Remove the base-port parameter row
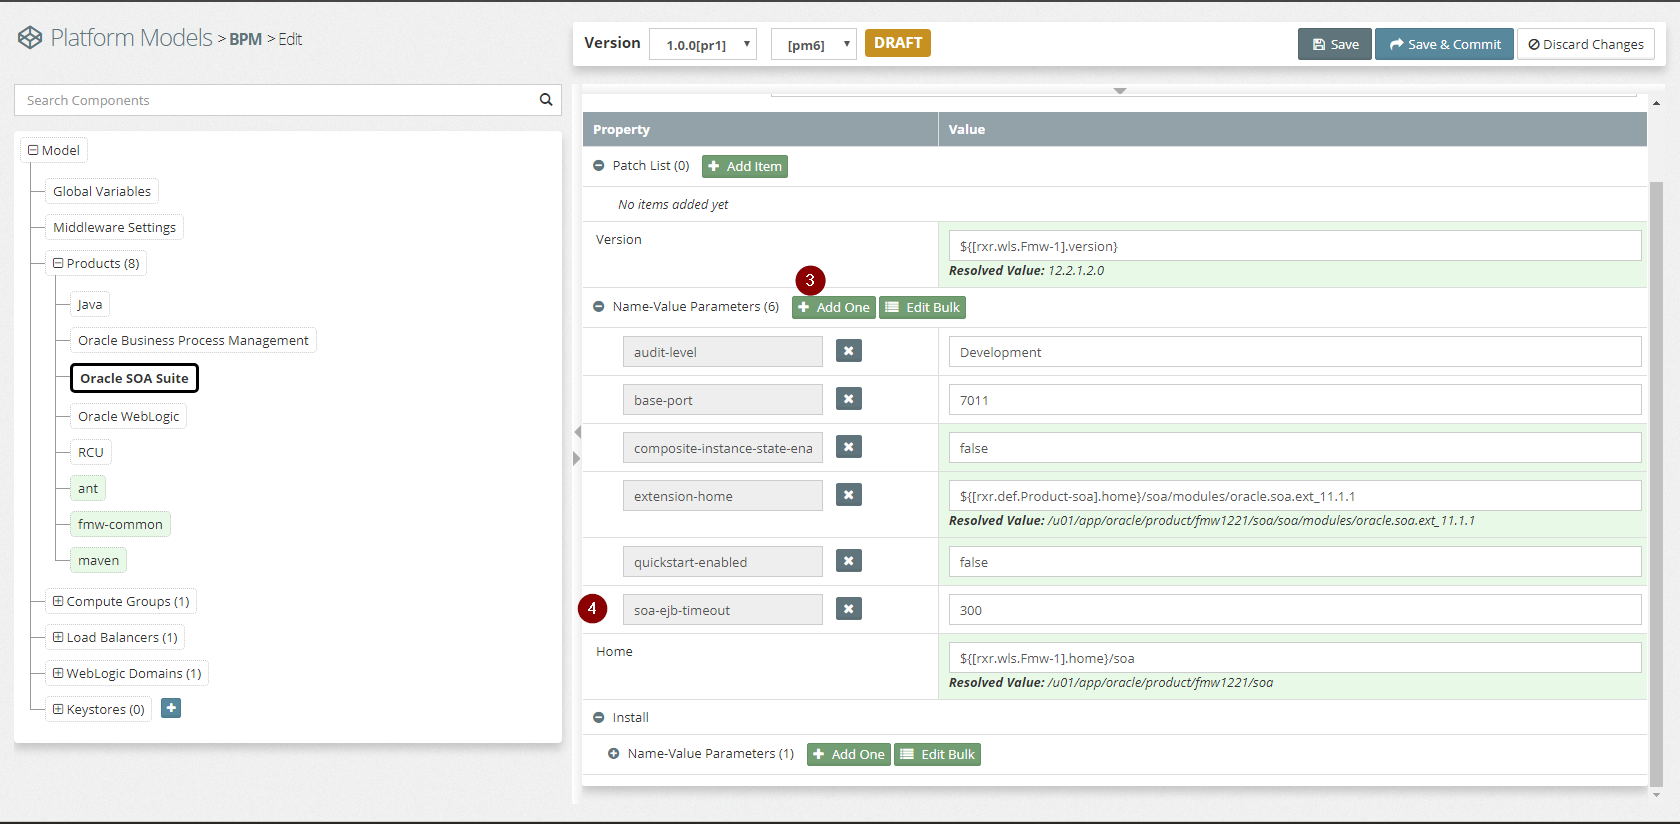This screenshot has width=1680, height=824. click(848, 399)
